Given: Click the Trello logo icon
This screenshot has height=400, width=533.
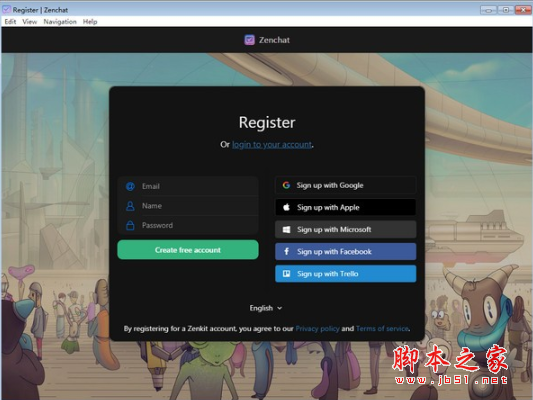Looking at the screenshot, I should tap(287, 274).
